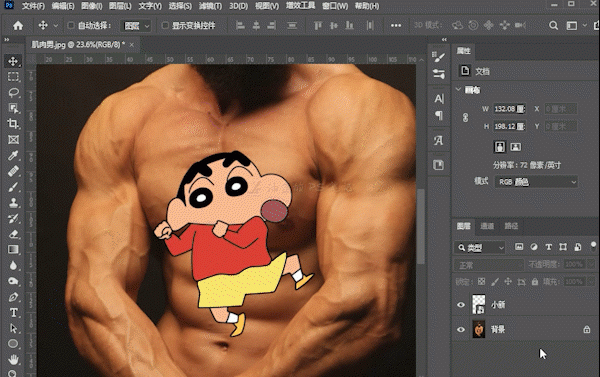Select the Move tool in the toolbox
This screenshot has height=377, width=600.
click(13, 61)
